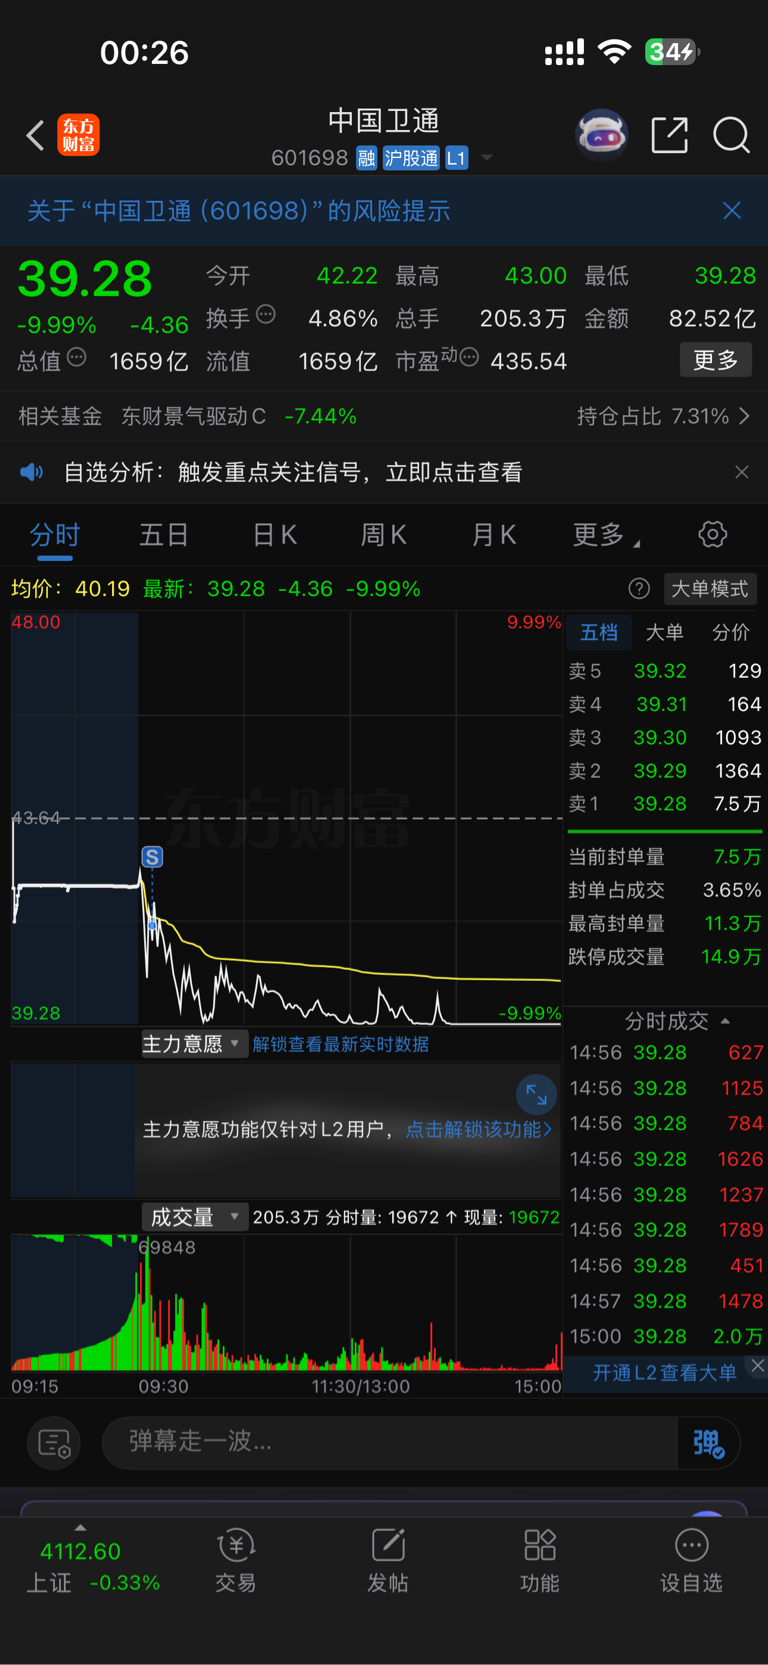Tap the L1 quote level tag
Screen dimensions: 768x1665
(x=456, y=158)
